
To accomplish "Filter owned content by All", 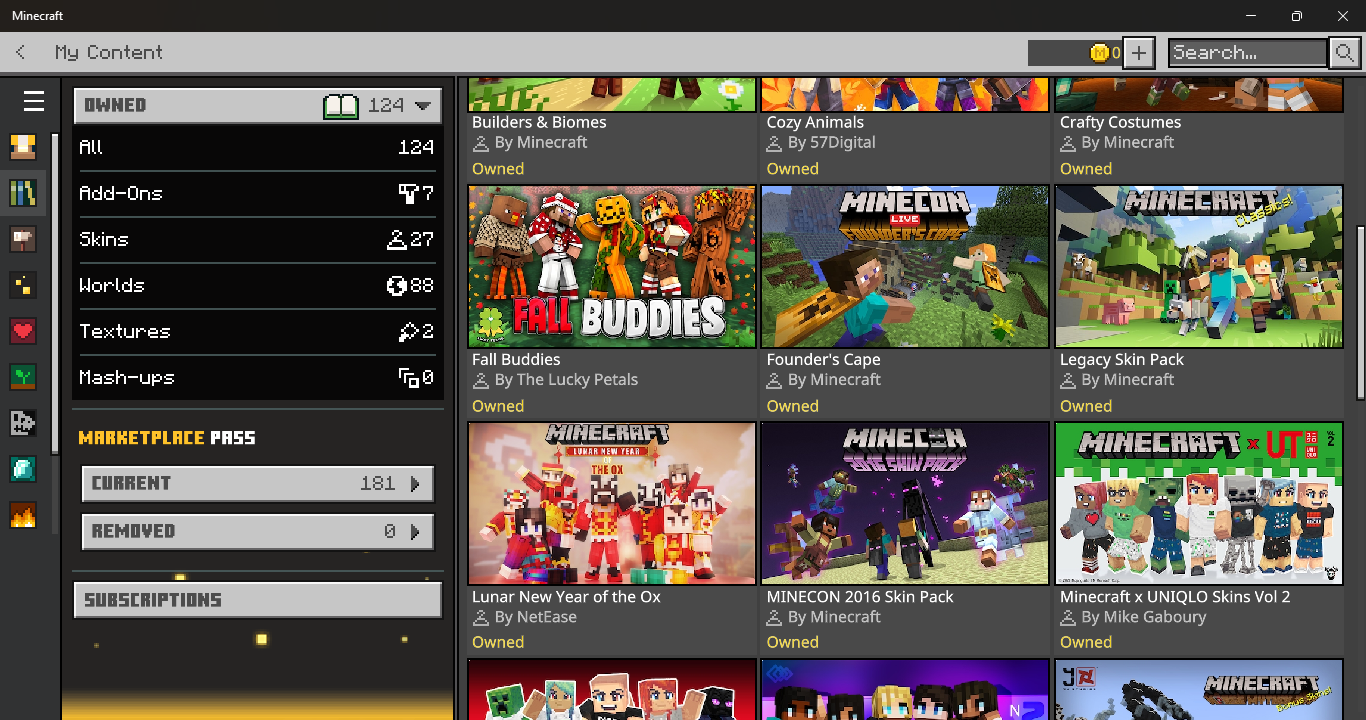I will tap(258, 147).
